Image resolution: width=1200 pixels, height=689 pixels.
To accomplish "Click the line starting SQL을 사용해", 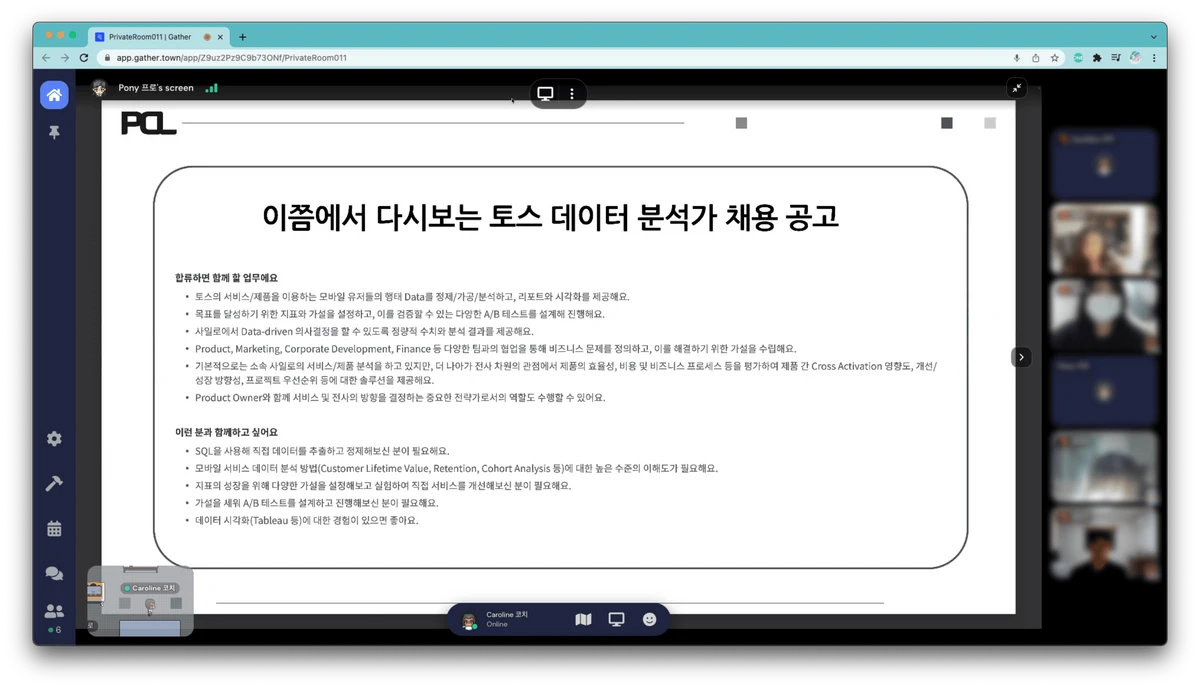I will [322, 451].
